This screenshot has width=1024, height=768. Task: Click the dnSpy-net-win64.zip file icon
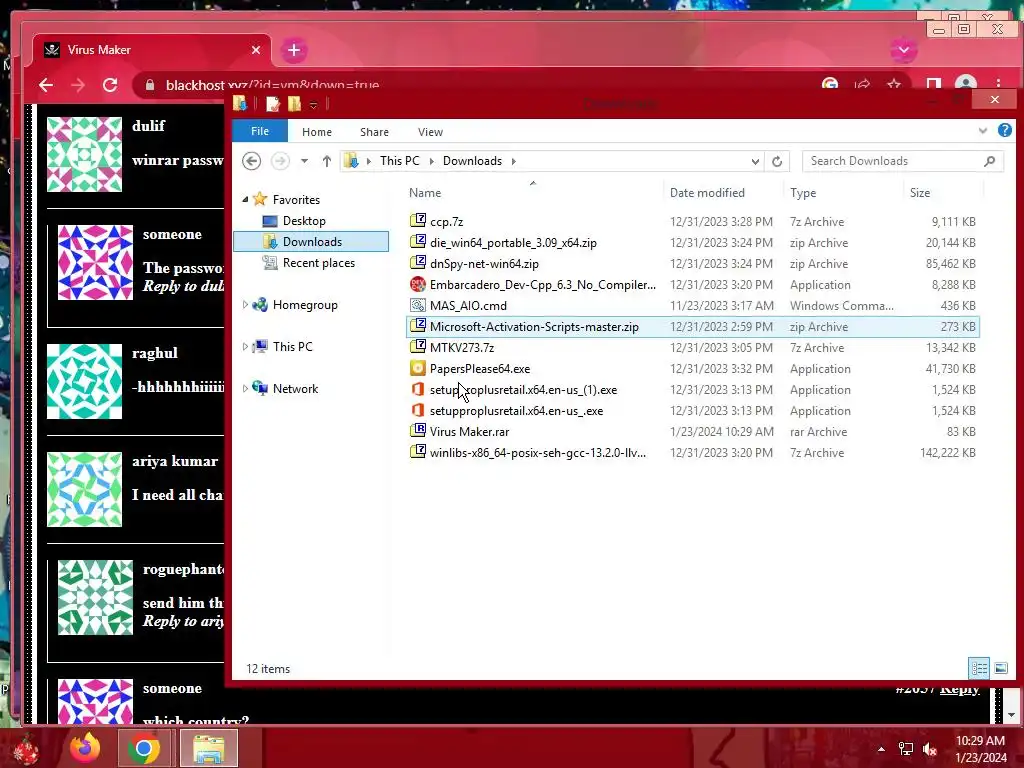click(x=418, y=263)
